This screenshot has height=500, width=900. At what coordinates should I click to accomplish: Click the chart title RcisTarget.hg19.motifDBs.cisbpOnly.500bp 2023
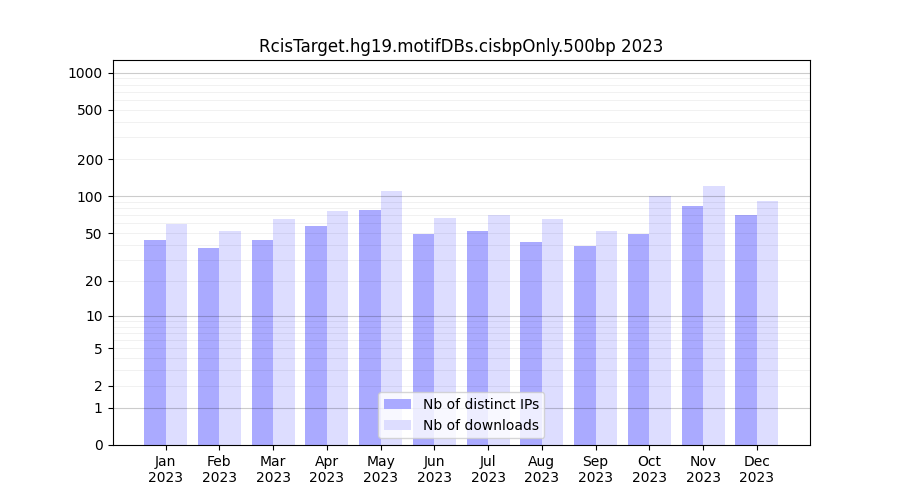click(460, 46)
